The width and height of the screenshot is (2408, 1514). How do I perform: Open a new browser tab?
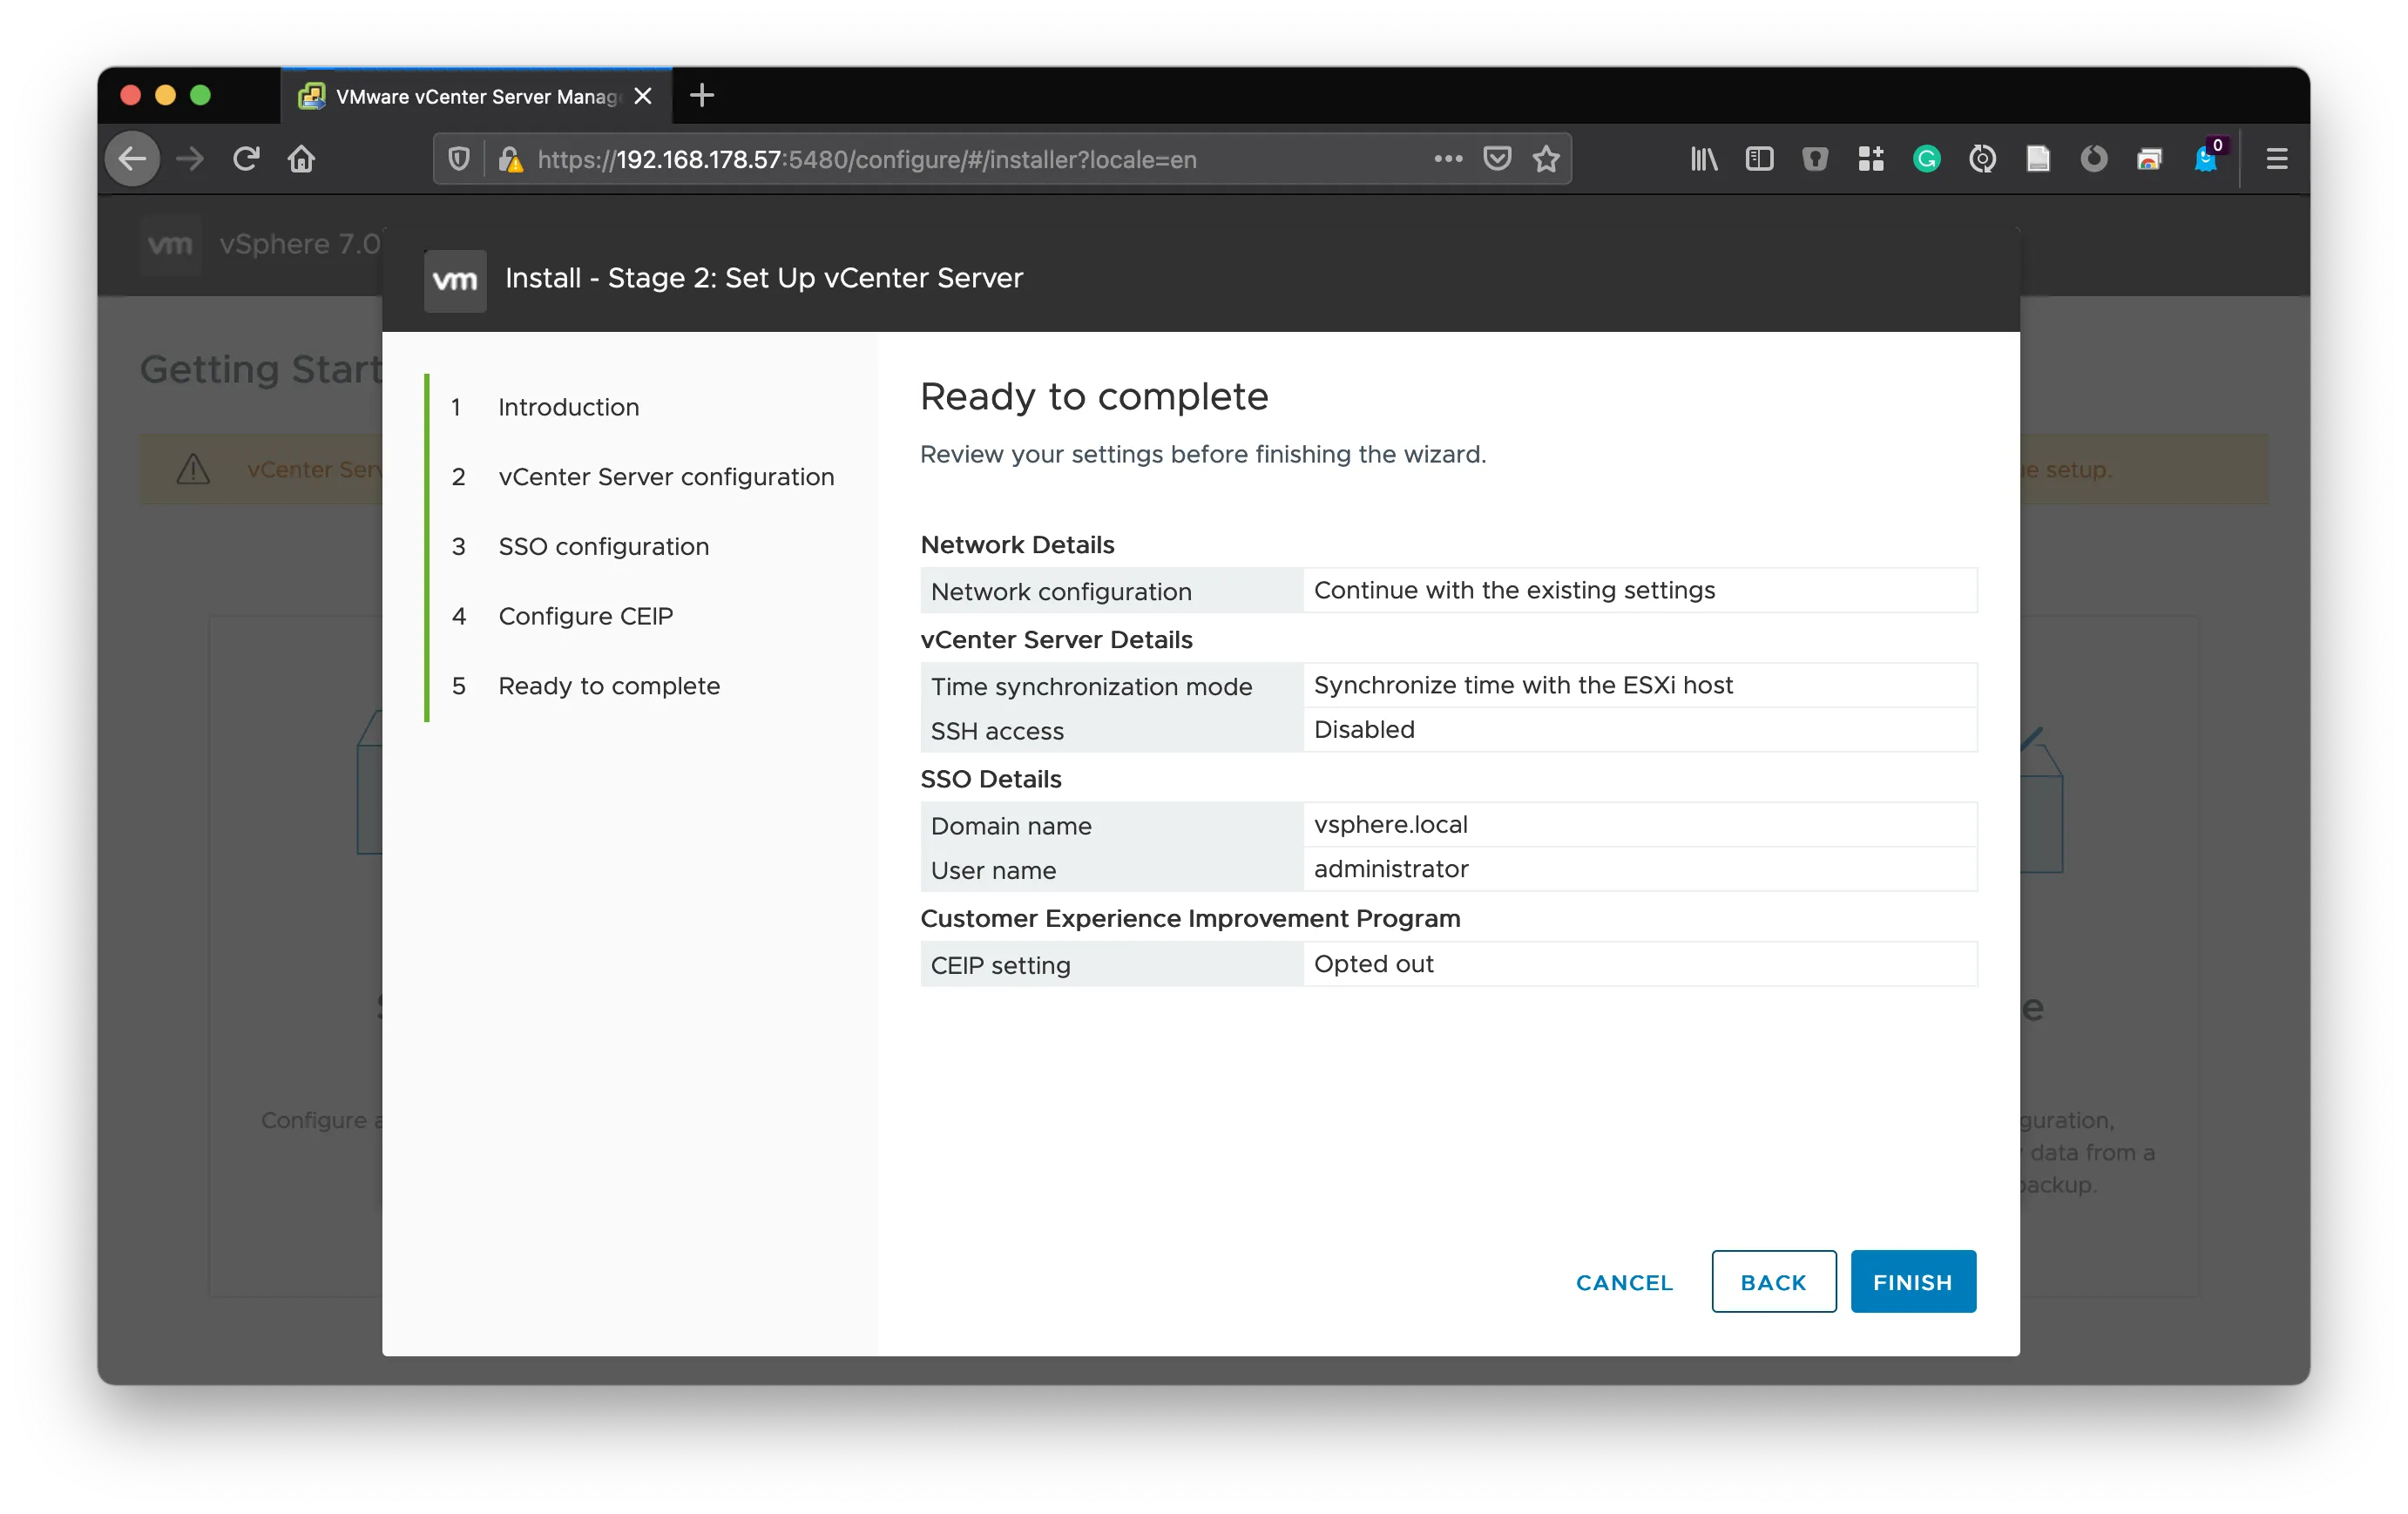click(x=702, y=96)
